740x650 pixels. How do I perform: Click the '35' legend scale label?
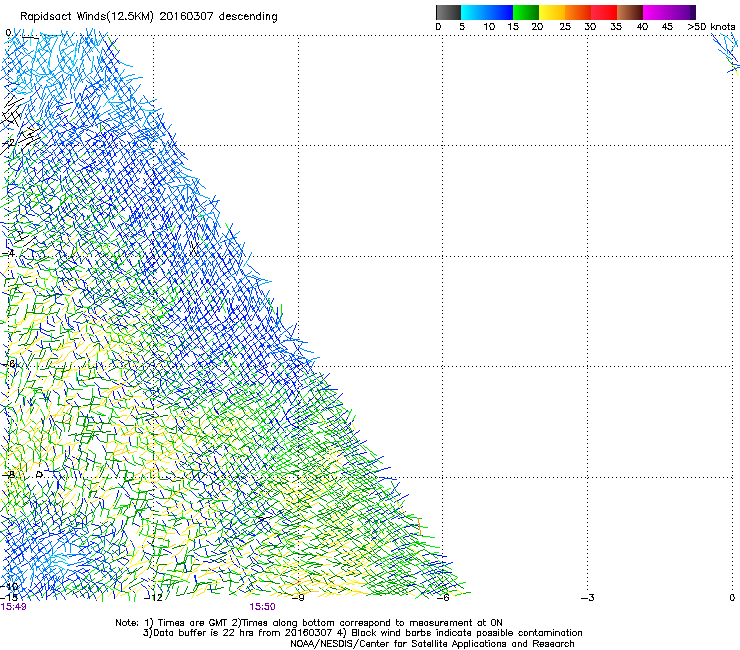[x=616, y=27]
